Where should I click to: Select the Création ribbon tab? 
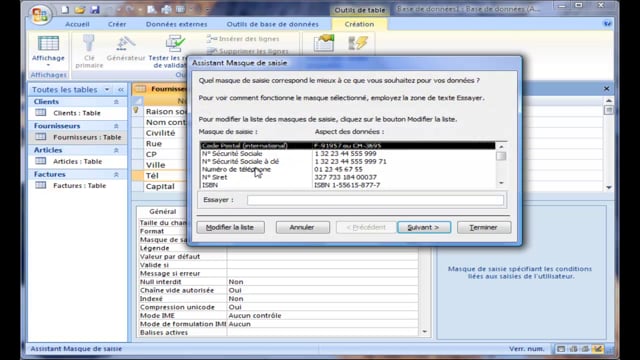pyautogui.click(x=359, y=24)
